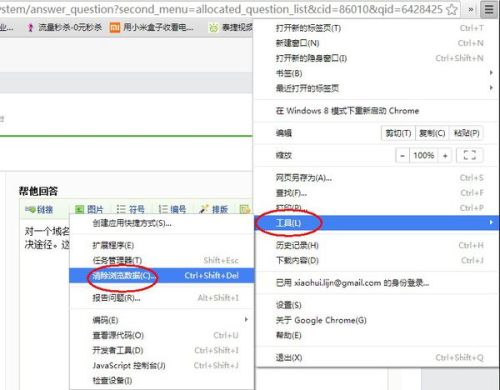Relaunch Chrome in Windows 8 mode
500x390 pixels.
pyautogui.click(x=377, y=111)
